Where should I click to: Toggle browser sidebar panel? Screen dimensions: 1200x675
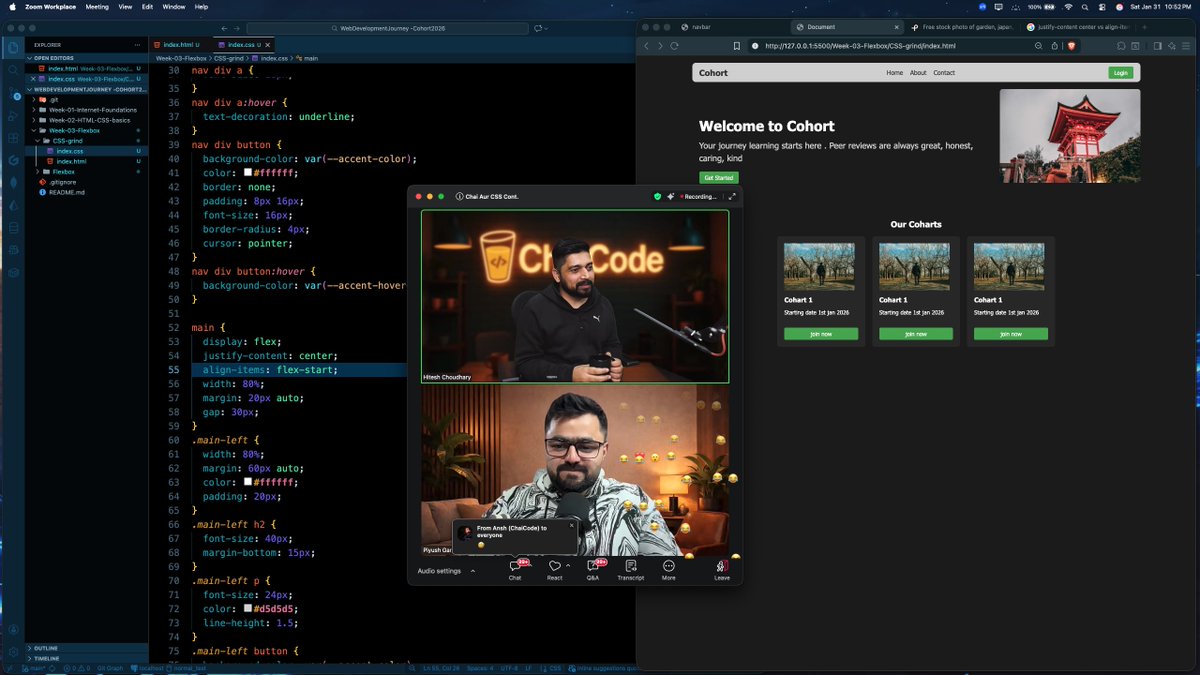click(1158, 46)
